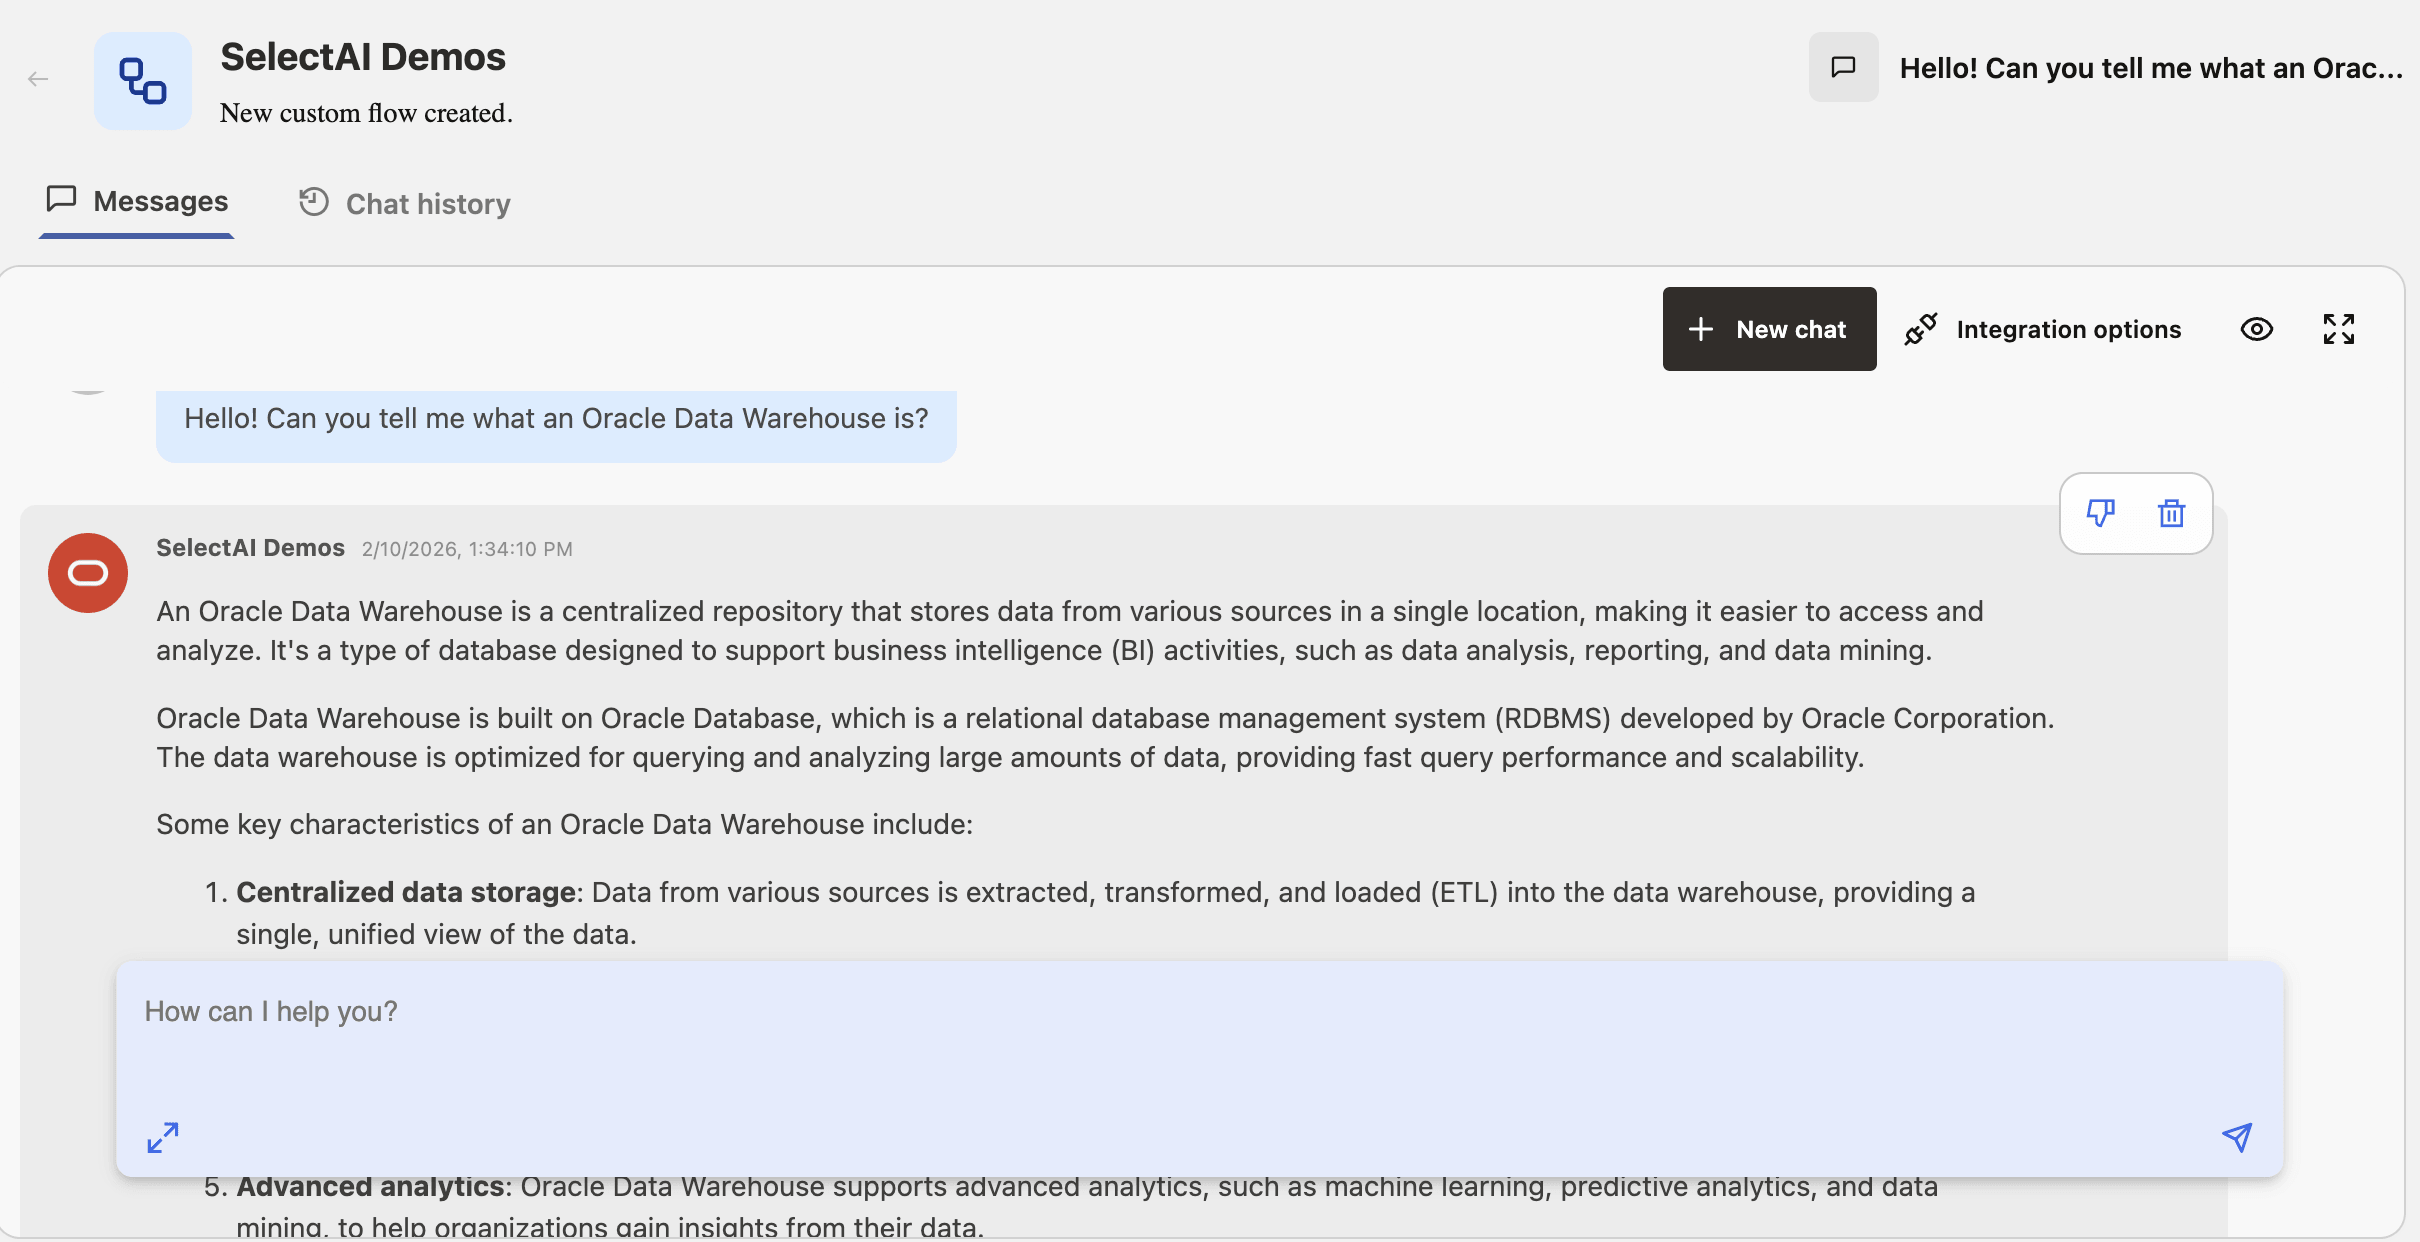
Task: Send message with paper plane icon
Action: (2237, 1137)
